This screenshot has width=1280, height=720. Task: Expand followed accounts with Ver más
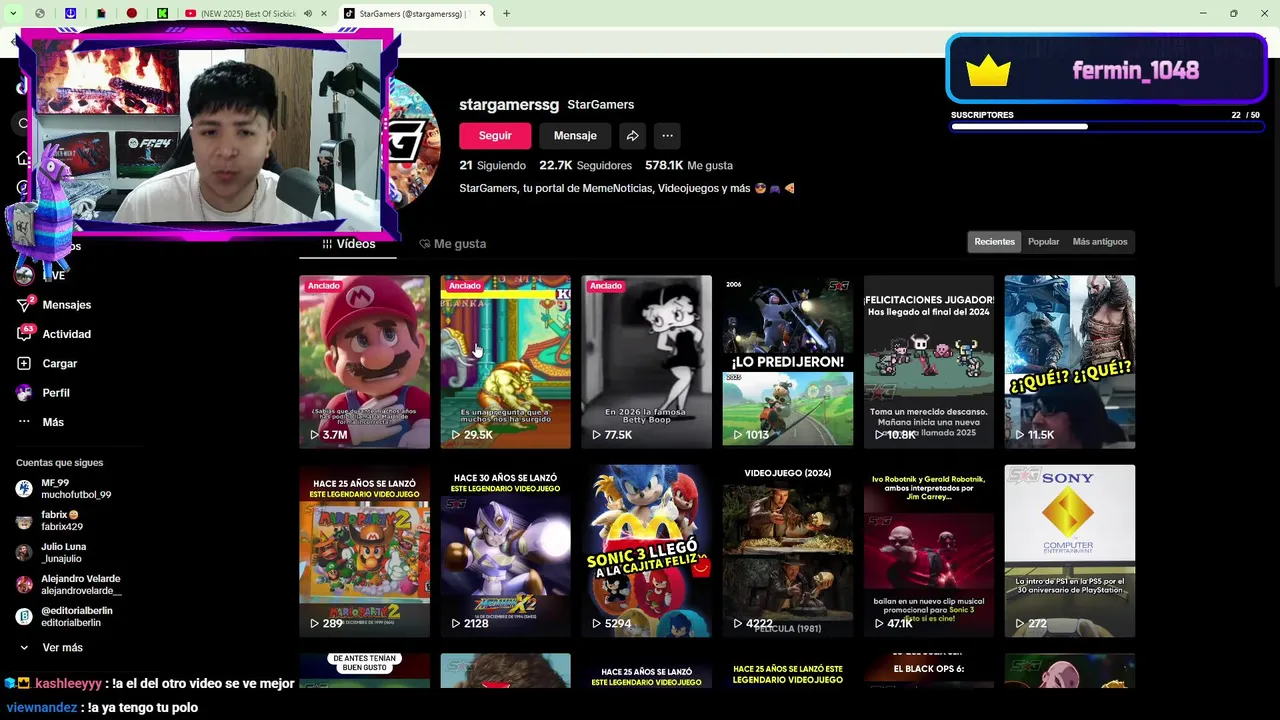pos(50,648)
